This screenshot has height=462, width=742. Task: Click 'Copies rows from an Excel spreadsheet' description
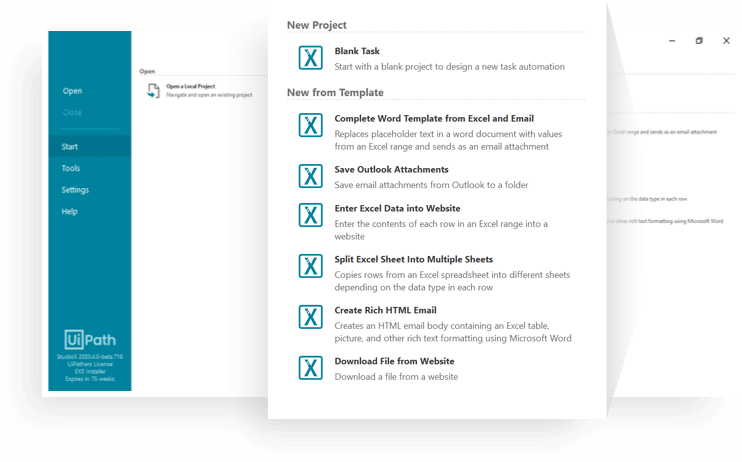click(452, 281)
